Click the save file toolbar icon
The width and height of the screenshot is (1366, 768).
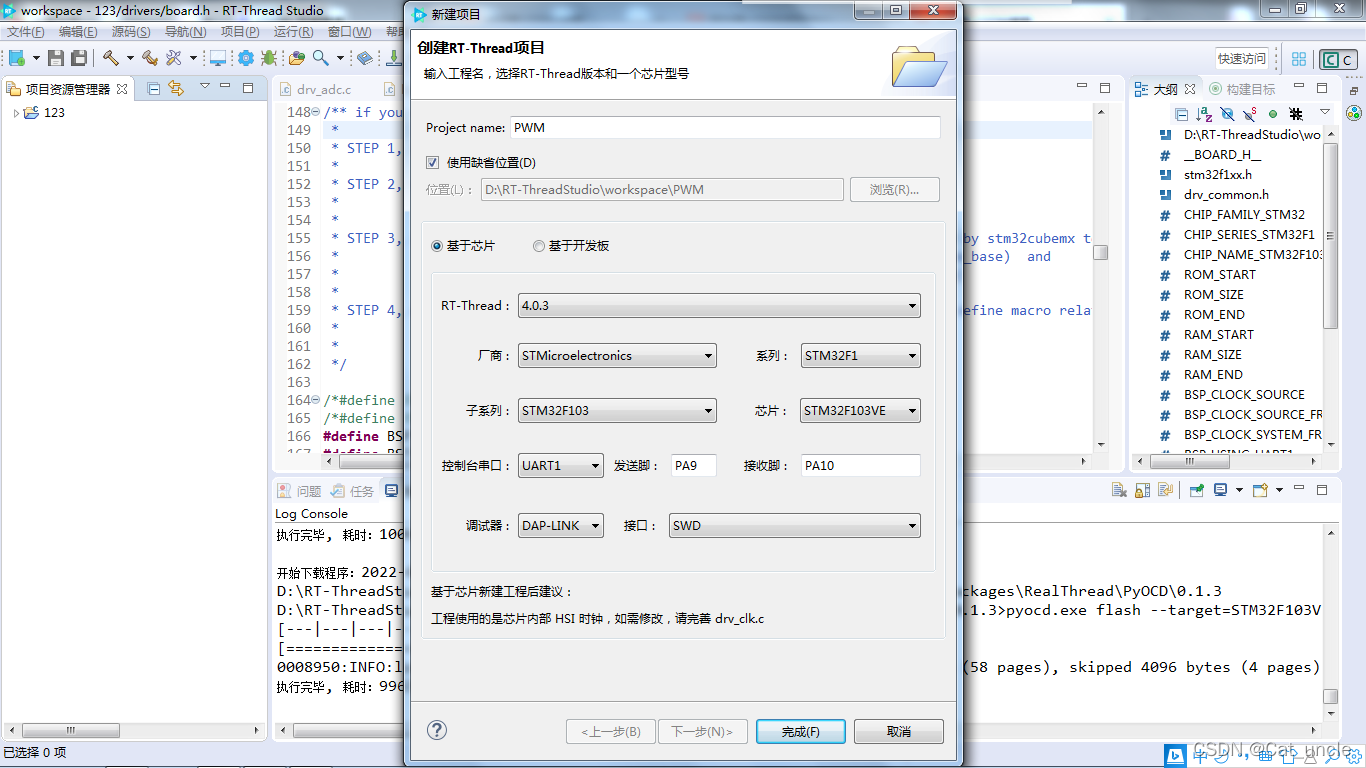[56, 58]
